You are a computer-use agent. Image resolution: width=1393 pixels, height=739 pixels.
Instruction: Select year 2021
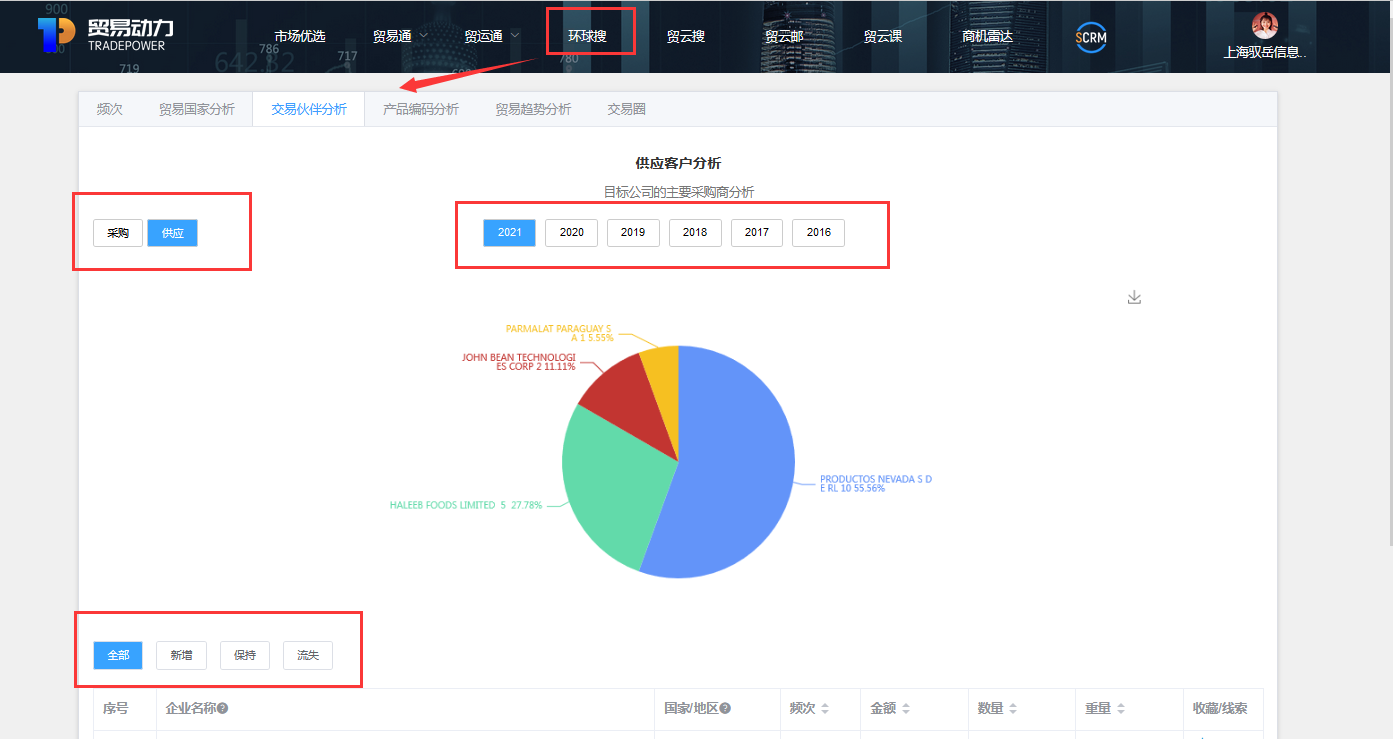[510, 233]
